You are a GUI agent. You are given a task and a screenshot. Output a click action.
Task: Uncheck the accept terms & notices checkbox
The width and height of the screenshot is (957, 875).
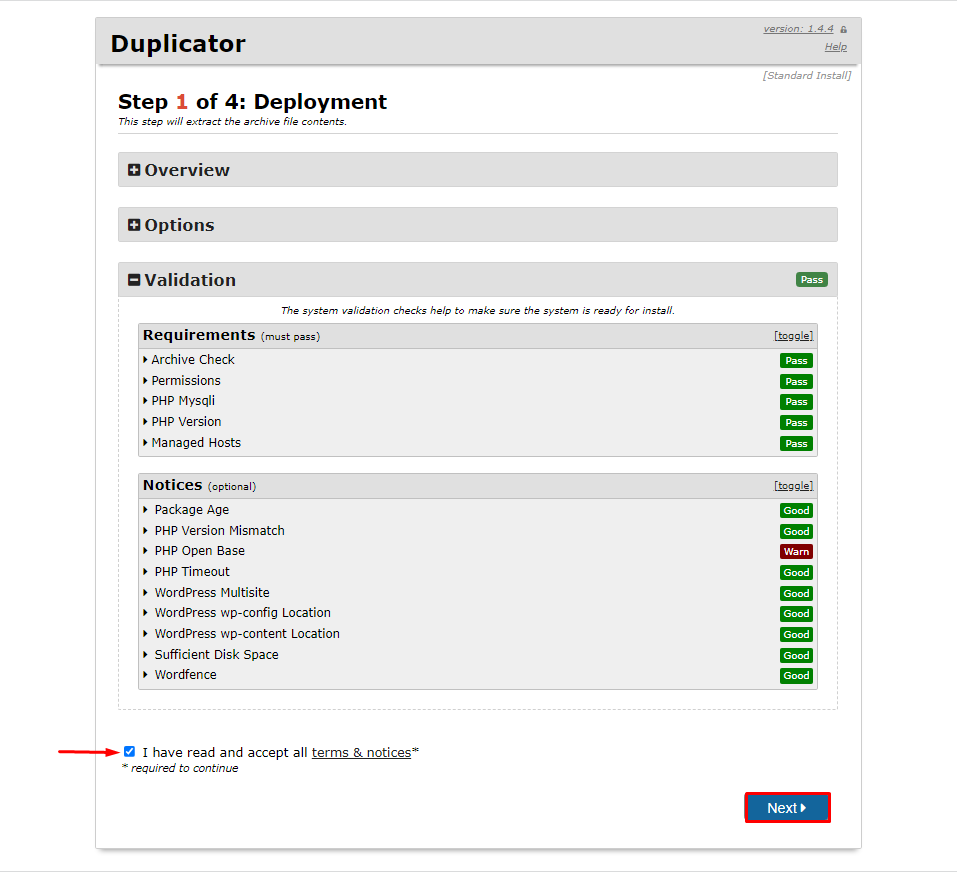point(129,752)
